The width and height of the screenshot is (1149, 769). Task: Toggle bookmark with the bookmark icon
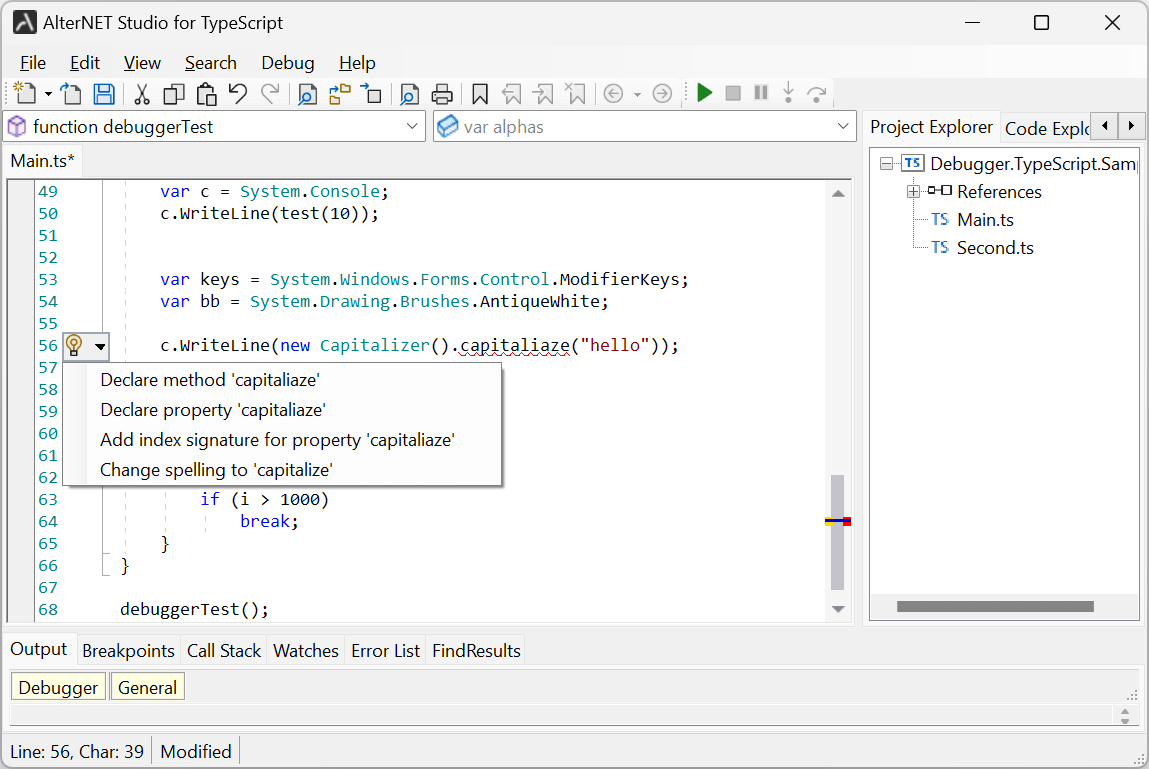pyautogui.click(x=480, y=94)
